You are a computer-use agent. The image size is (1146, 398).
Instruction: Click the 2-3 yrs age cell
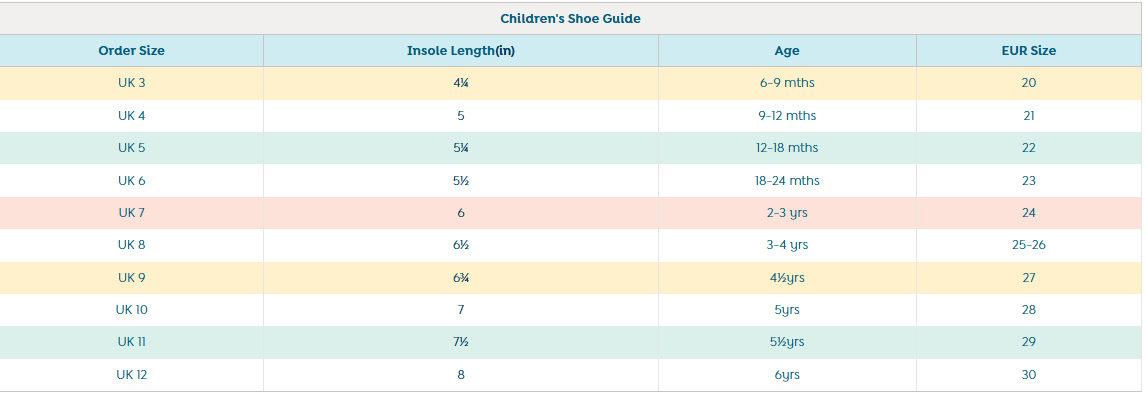[787, 213]
